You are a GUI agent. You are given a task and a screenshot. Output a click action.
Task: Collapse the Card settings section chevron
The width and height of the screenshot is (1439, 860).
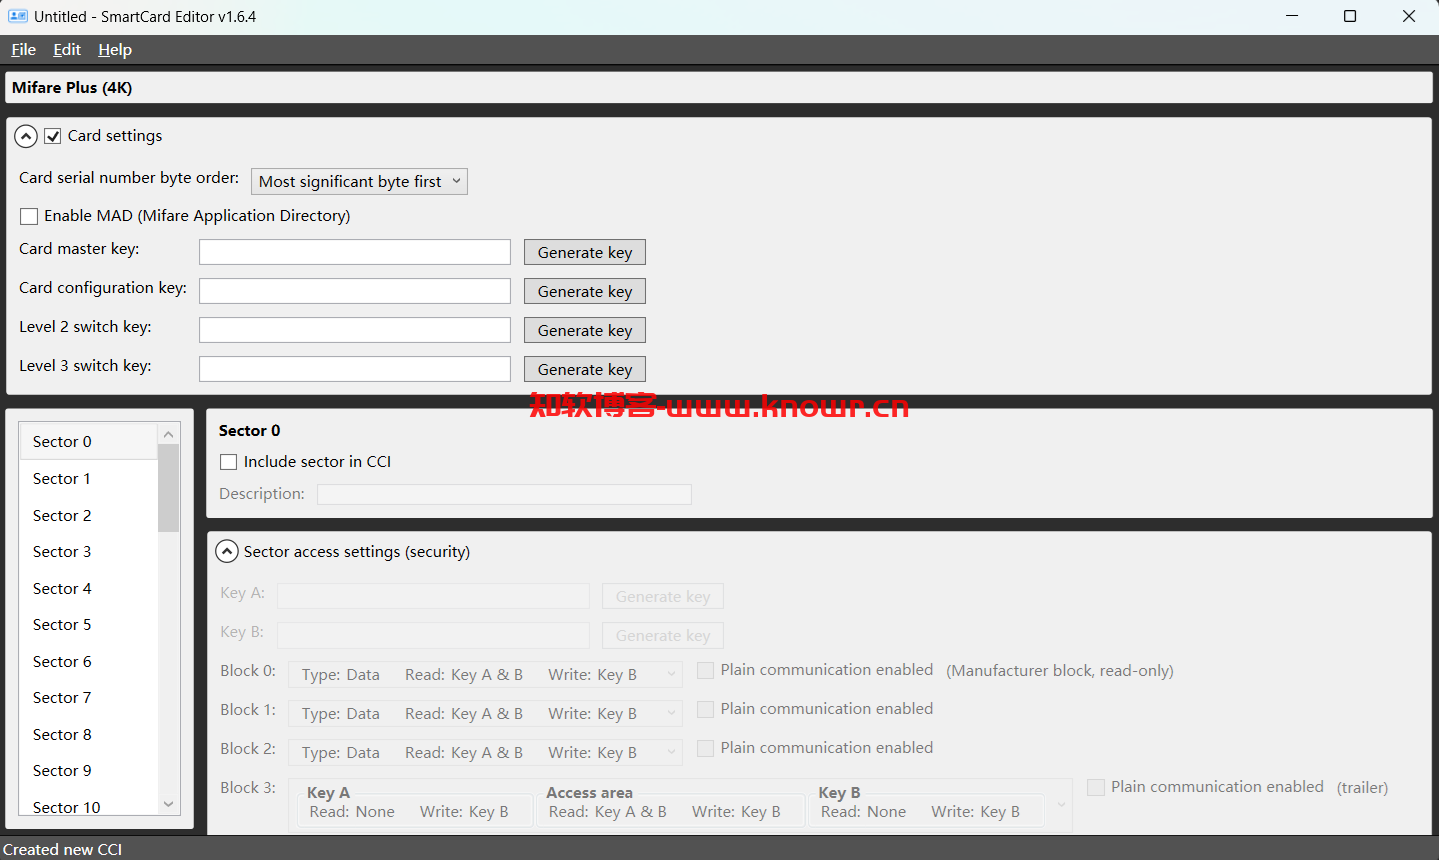[x=26, y=136]
